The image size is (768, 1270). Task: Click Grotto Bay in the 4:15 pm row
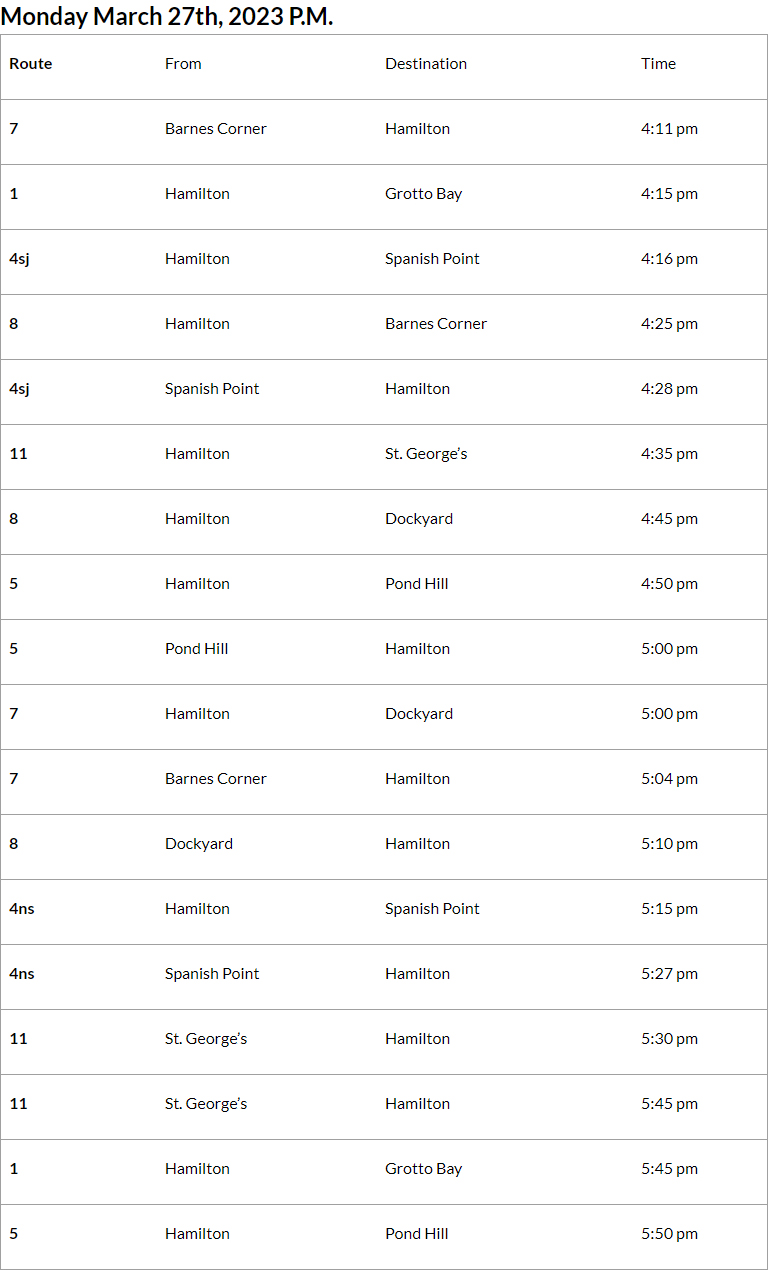tap(423, 194)
